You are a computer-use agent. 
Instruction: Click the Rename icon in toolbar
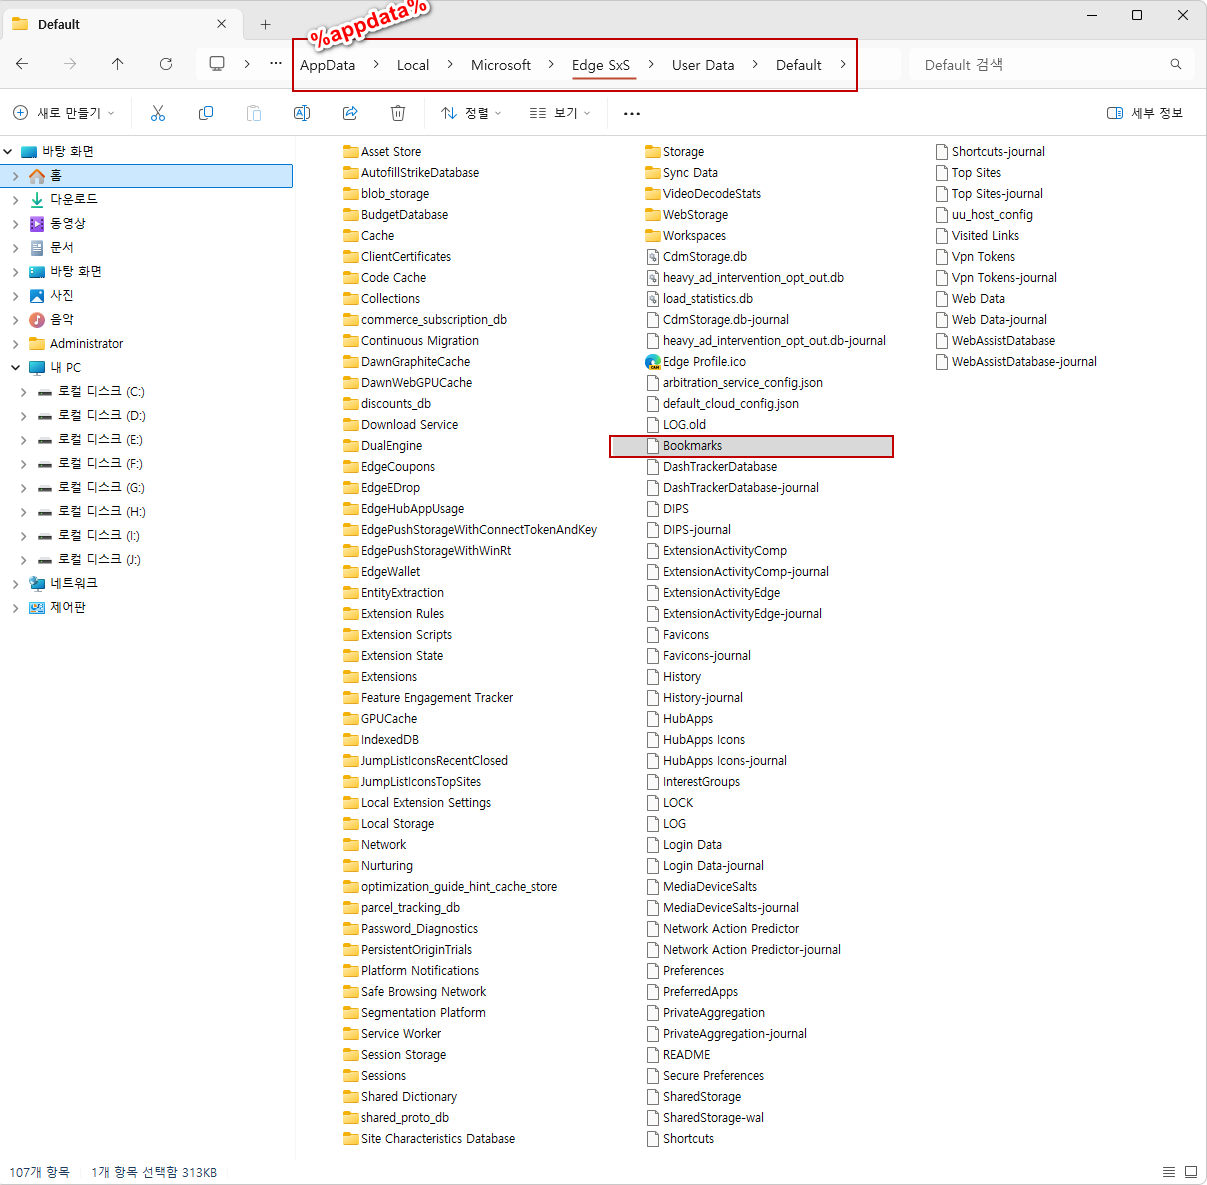302,113
